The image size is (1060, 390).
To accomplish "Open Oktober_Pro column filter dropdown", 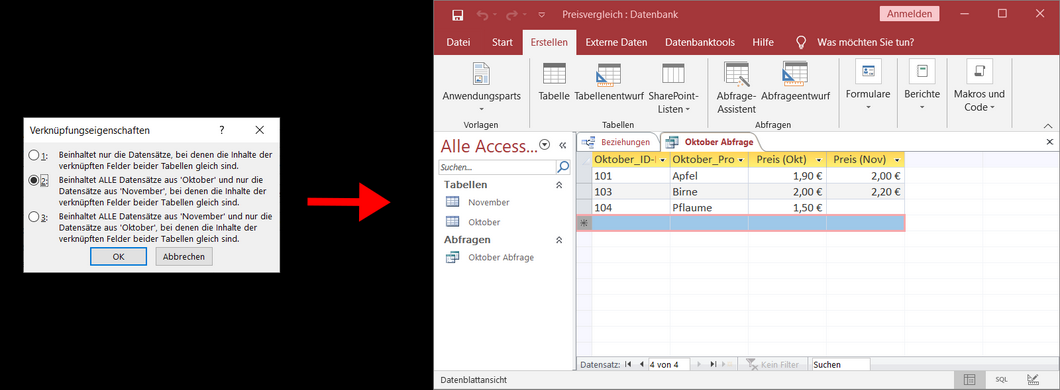I will pos(742,160).
